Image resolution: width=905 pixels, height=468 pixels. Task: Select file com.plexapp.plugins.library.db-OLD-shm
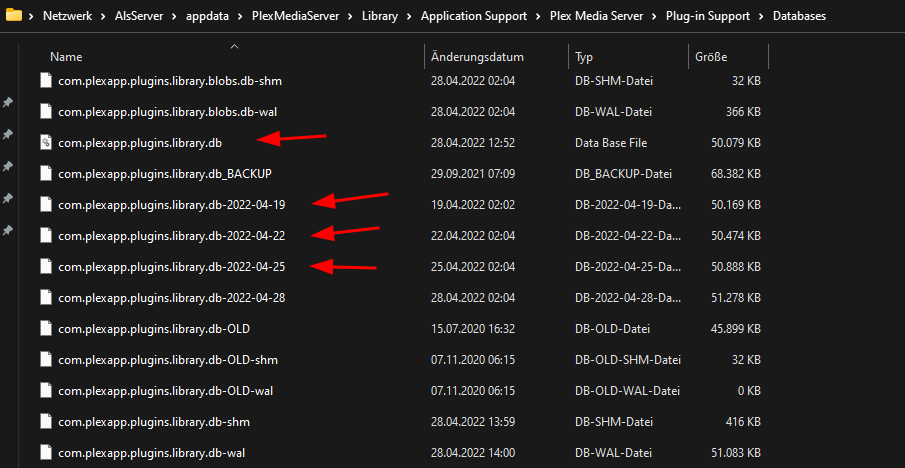tap(168, 361)
